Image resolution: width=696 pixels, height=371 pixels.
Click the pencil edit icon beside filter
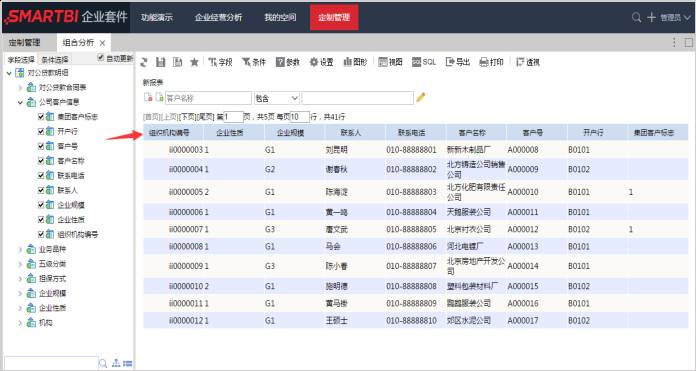[421, 97]
